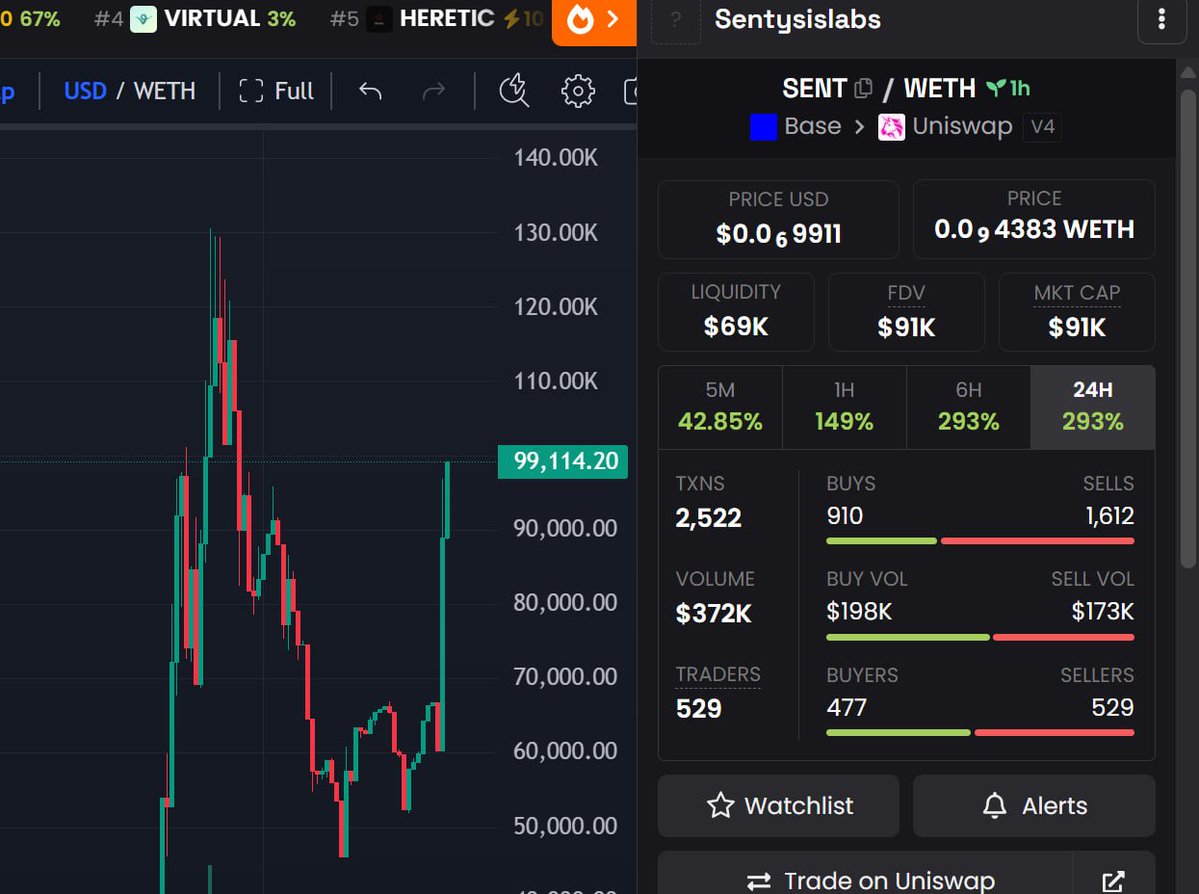This screenshot has height=894, width=1199.
Task: Copy the SENT token address
Action: [863, 88]
